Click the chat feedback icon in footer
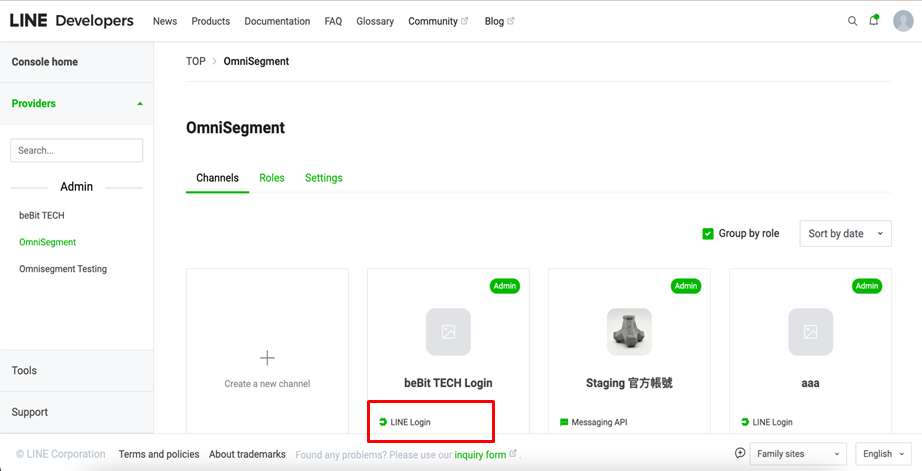This screenshot has height=471, width=922. (x=740, y=453)
